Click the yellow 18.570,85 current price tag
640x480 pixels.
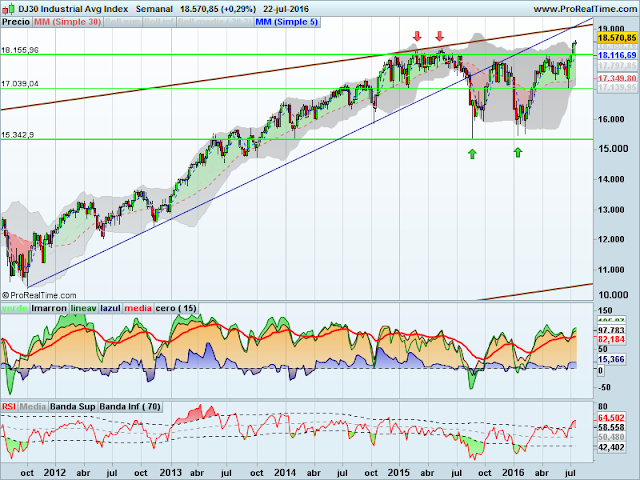[617, 38]
